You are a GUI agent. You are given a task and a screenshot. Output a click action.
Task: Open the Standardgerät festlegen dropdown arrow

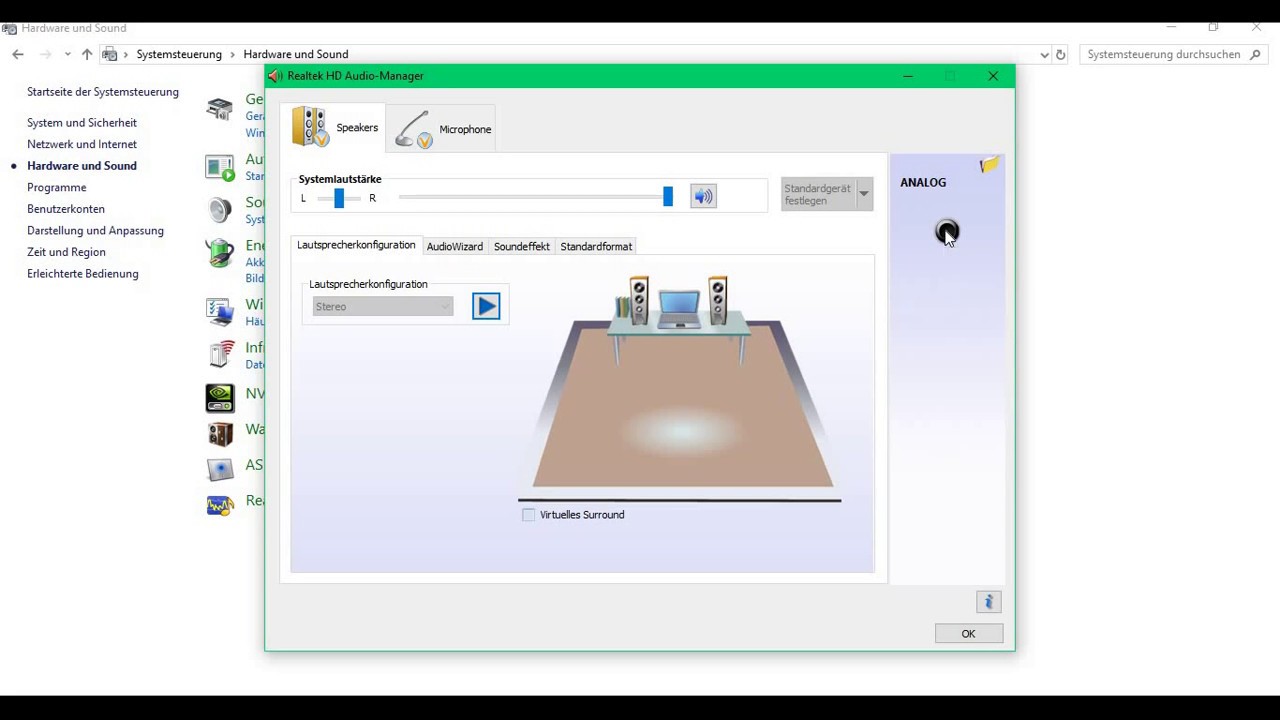pyautogui.click(x=864, y=194)
